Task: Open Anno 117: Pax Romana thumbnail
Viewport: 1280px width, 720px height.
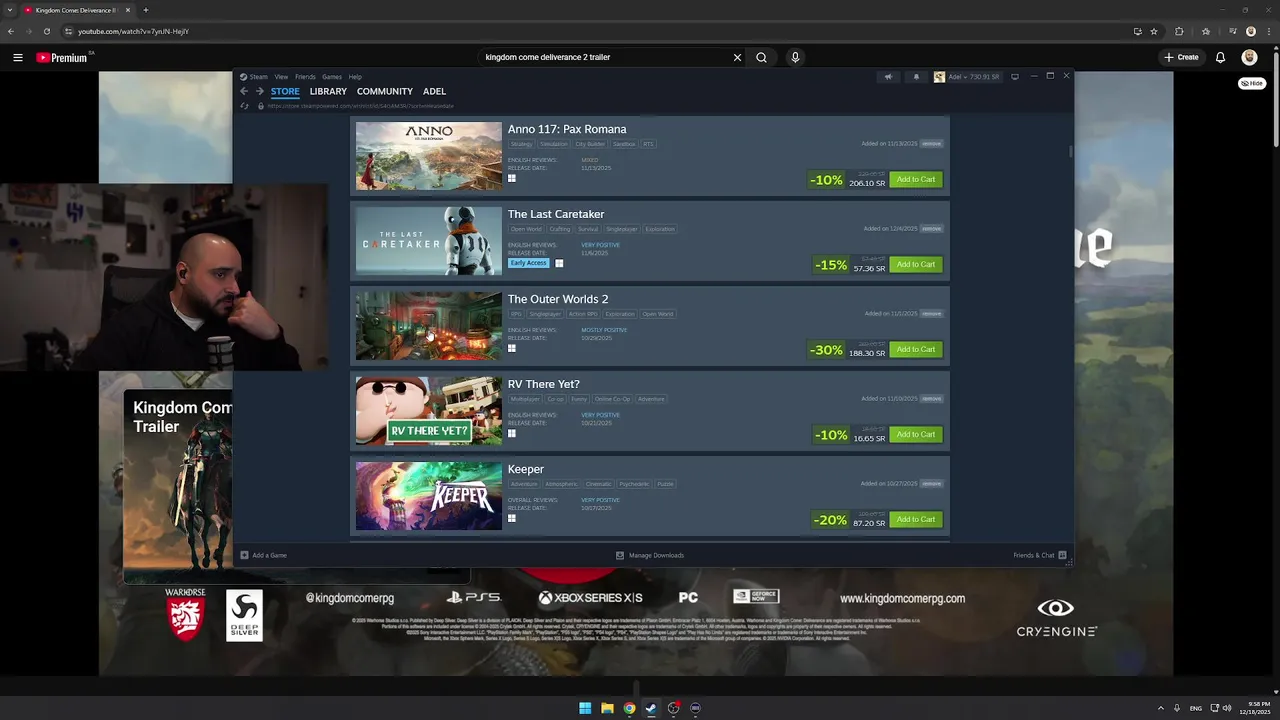Action: coord(429,156)
